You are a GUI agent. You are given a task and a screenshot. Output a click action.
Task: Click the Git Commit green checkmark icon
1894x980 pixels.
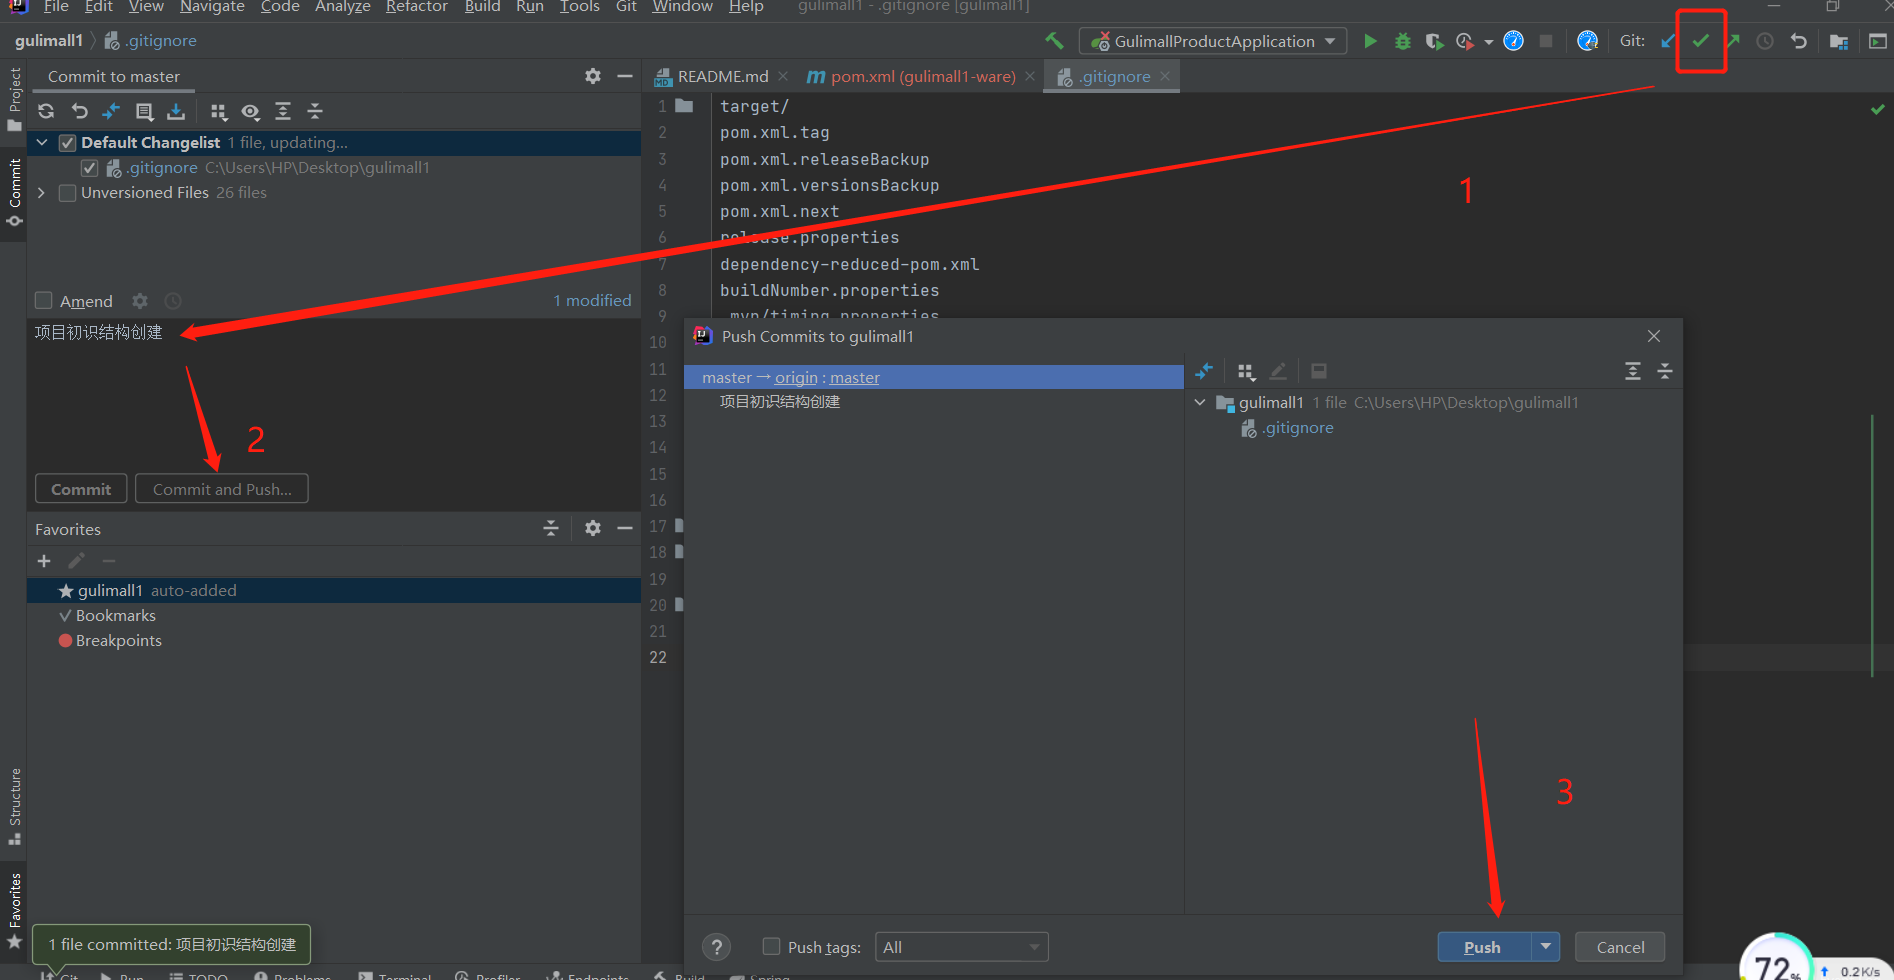click(x=1701, y=41)
